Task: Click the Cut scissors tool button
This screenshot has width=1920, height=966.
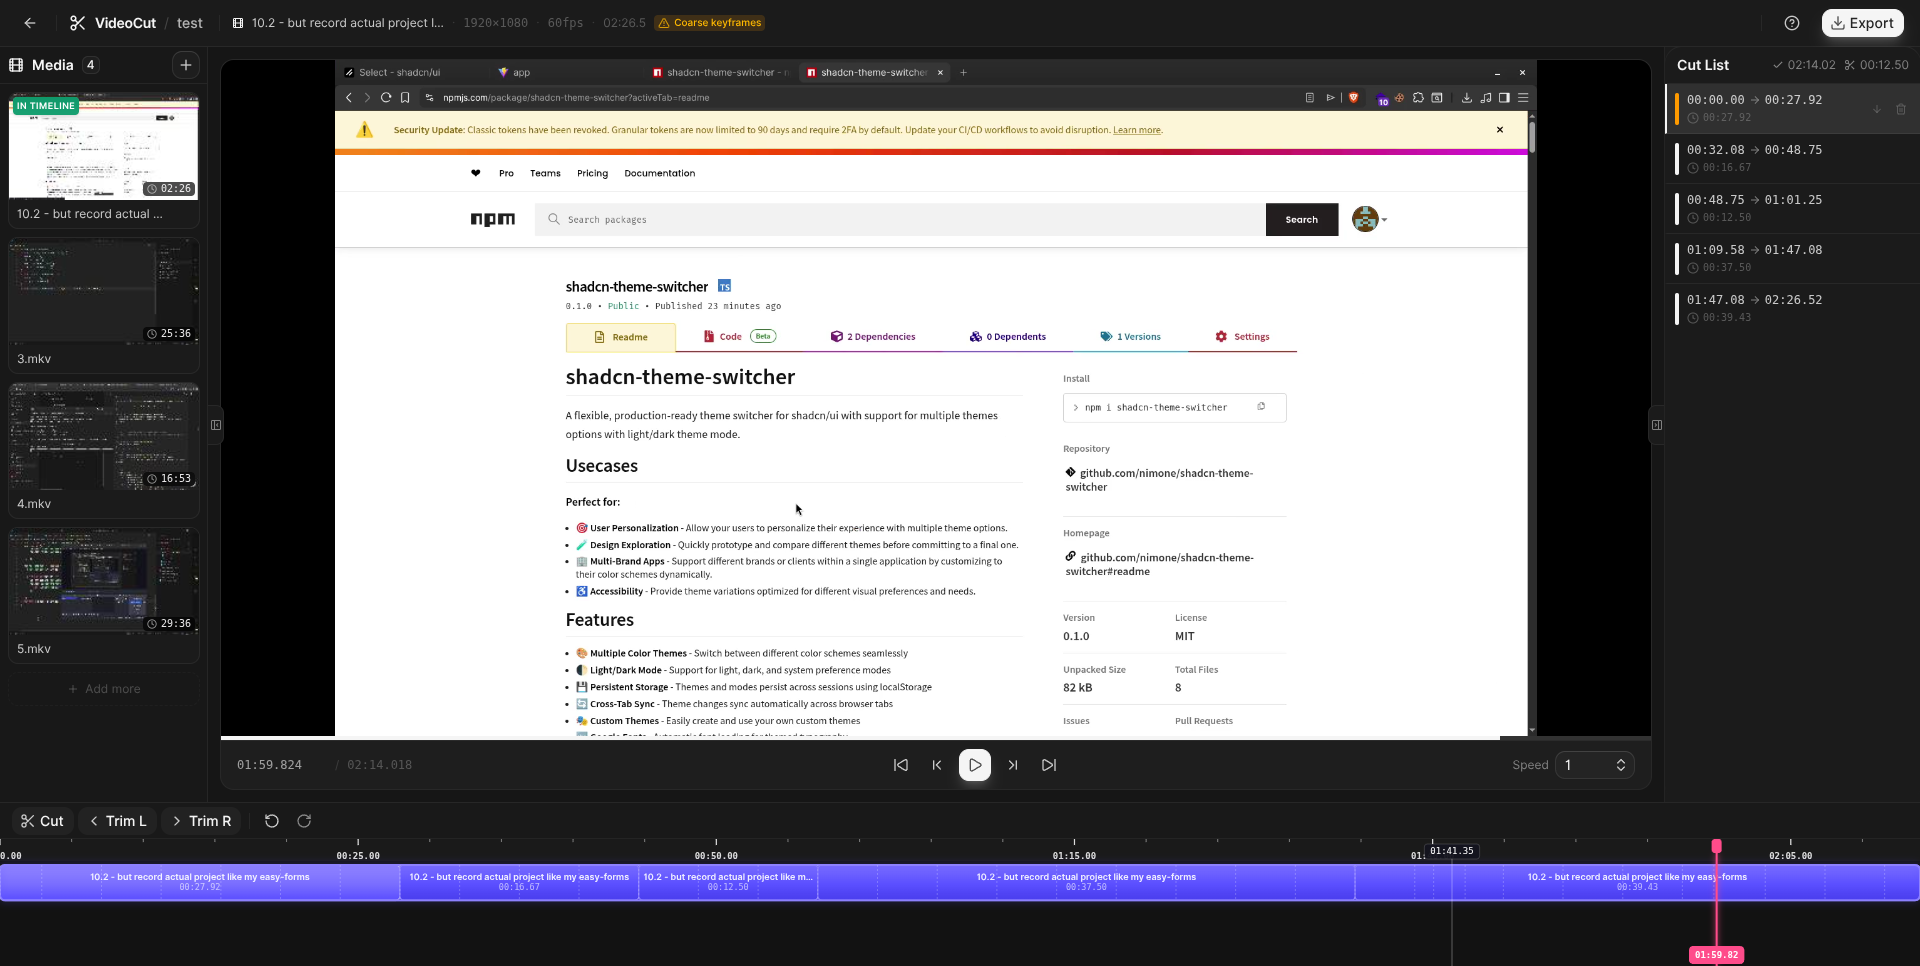Action: pyautogui.click(x=42, y=821)
